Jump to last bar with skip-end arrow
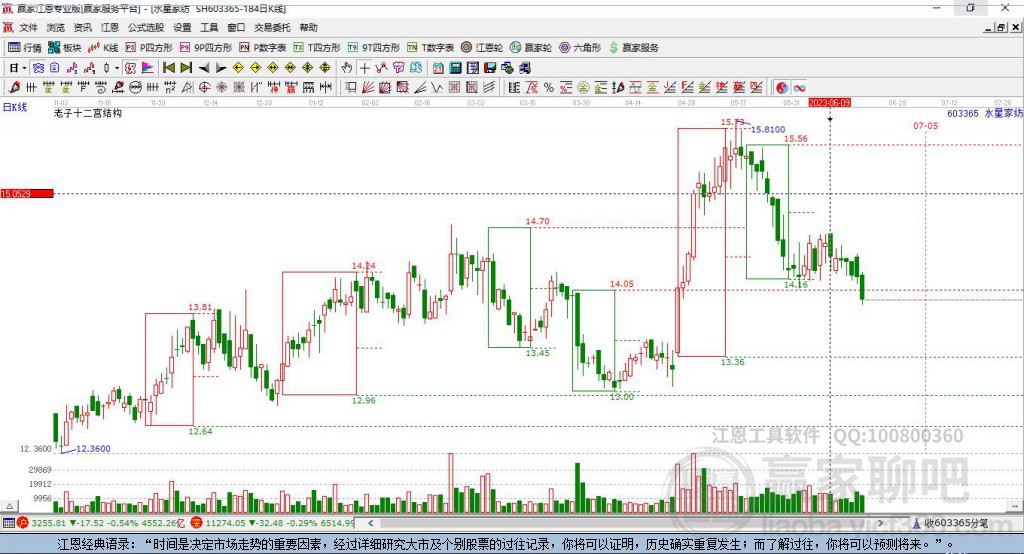Image resolution: width=1024 pixels, height=554 pixels. pos(186,68)
